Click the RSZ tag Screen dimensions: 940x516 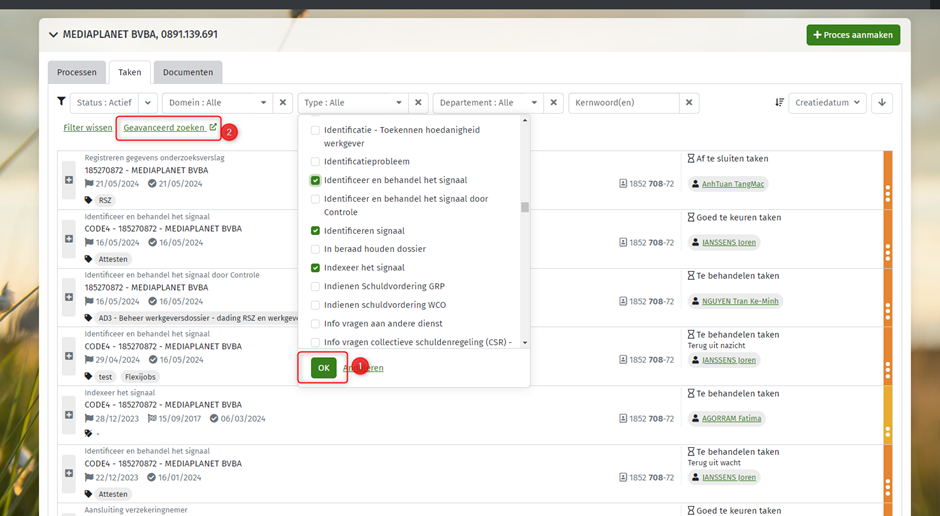pos(105,201)
